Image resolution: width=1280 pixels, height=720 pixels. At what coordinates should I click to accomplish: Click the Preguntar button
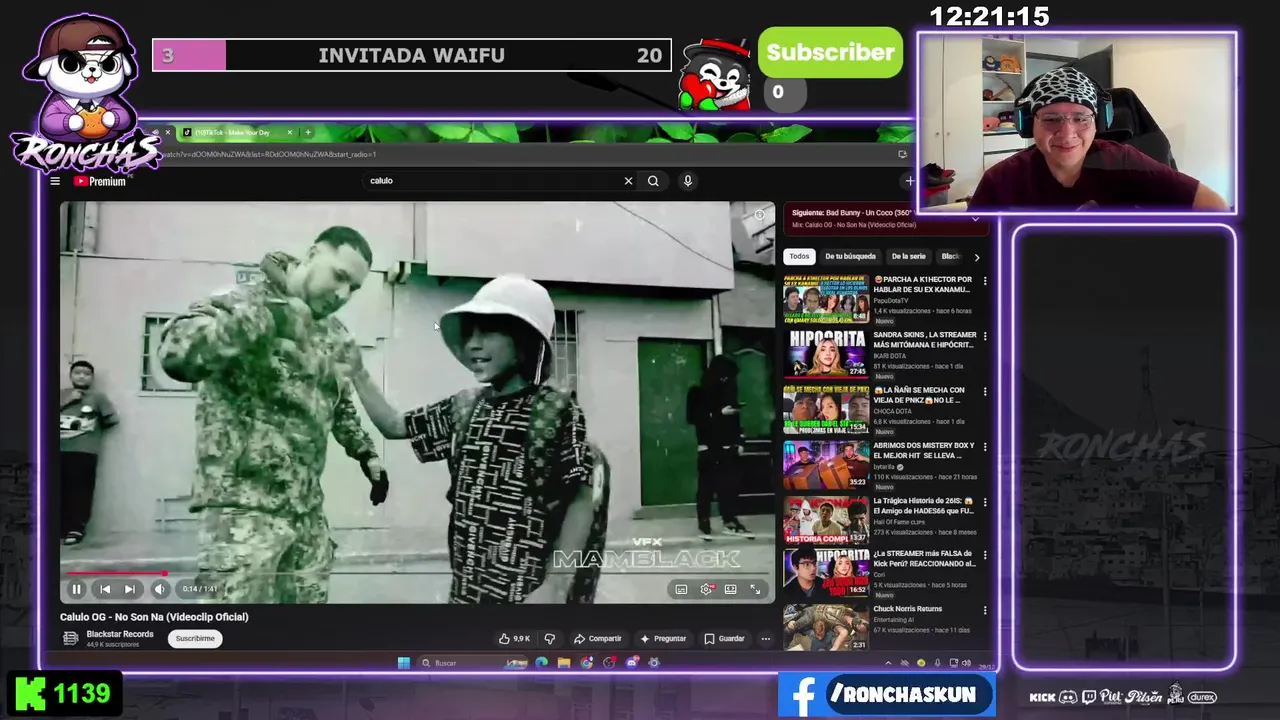tap(663, 638)
